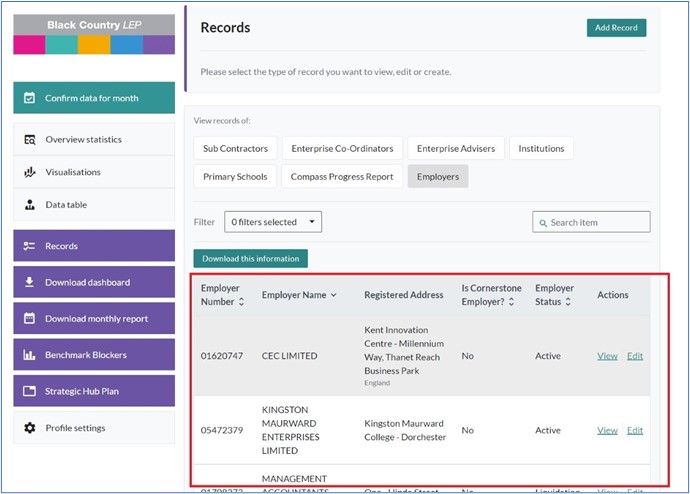Click the Profile settings gear icon
This screenshot has width=690, height=494.
(x=29, y=428)
